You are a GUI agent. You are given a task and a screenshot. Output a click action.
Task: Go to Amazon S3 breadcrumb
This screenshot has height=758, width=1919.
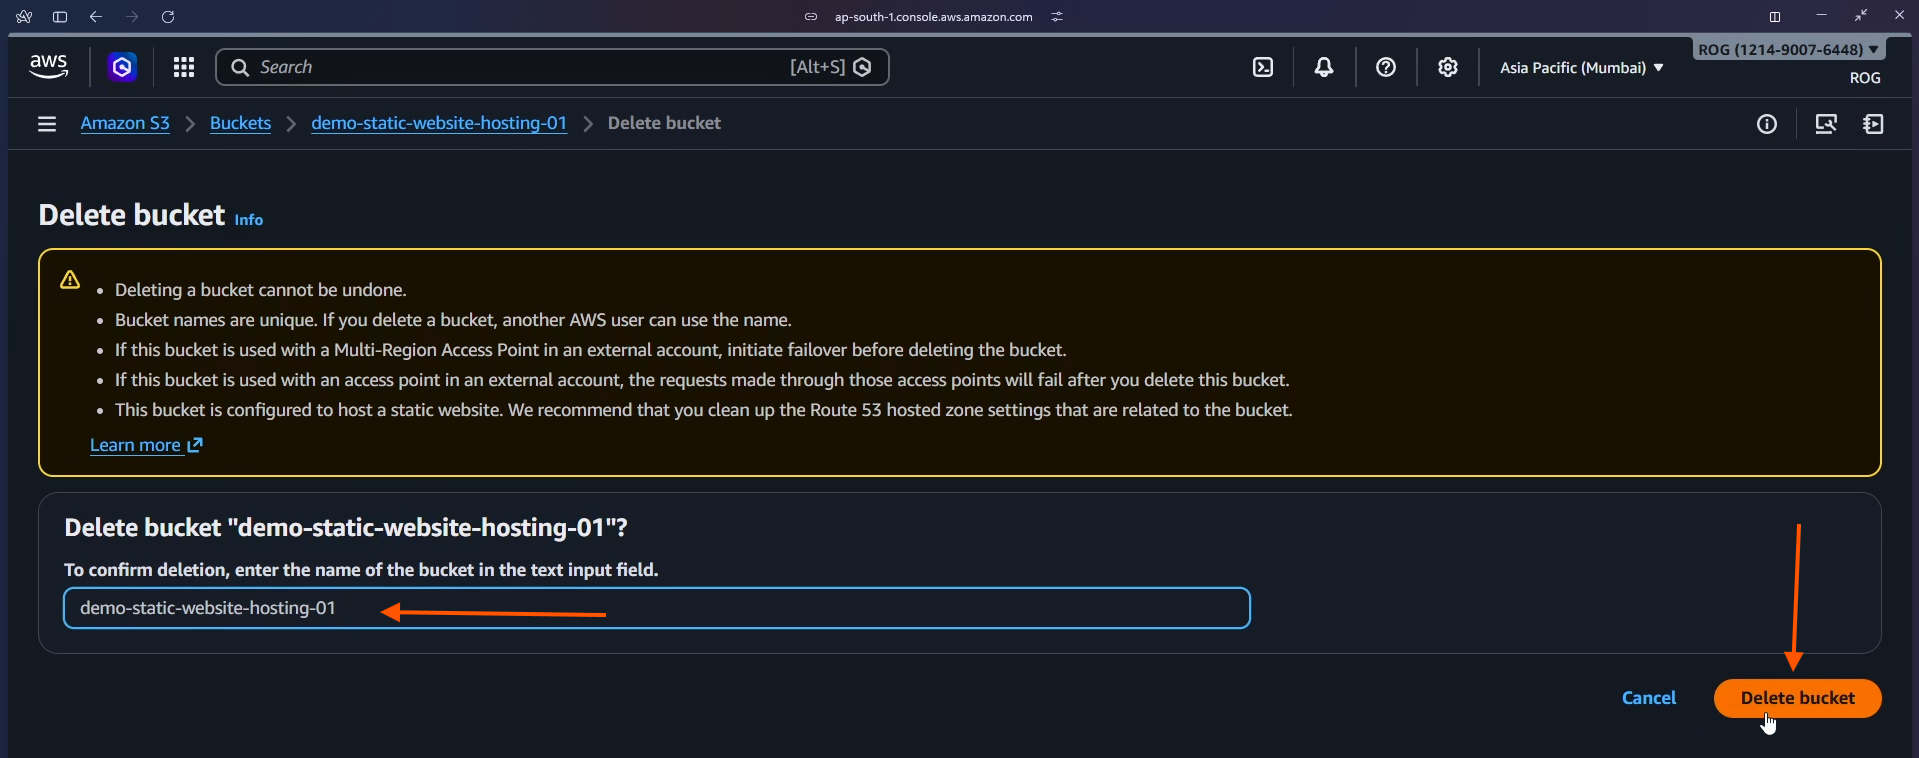coord(125,123)
